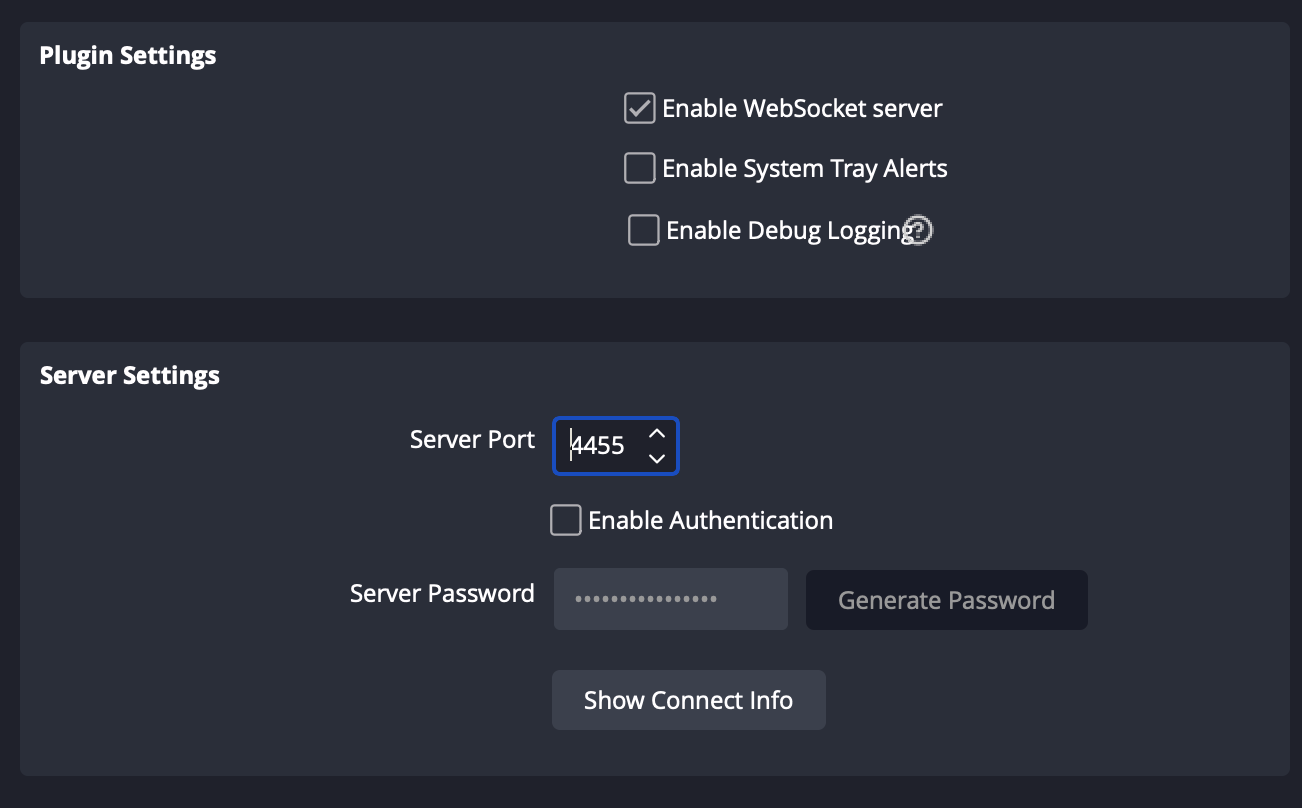The height and width of the screenshot is (808, 1302).
Task: Open the Show Connect Info dialog
Action: click(x=688, y=700)
